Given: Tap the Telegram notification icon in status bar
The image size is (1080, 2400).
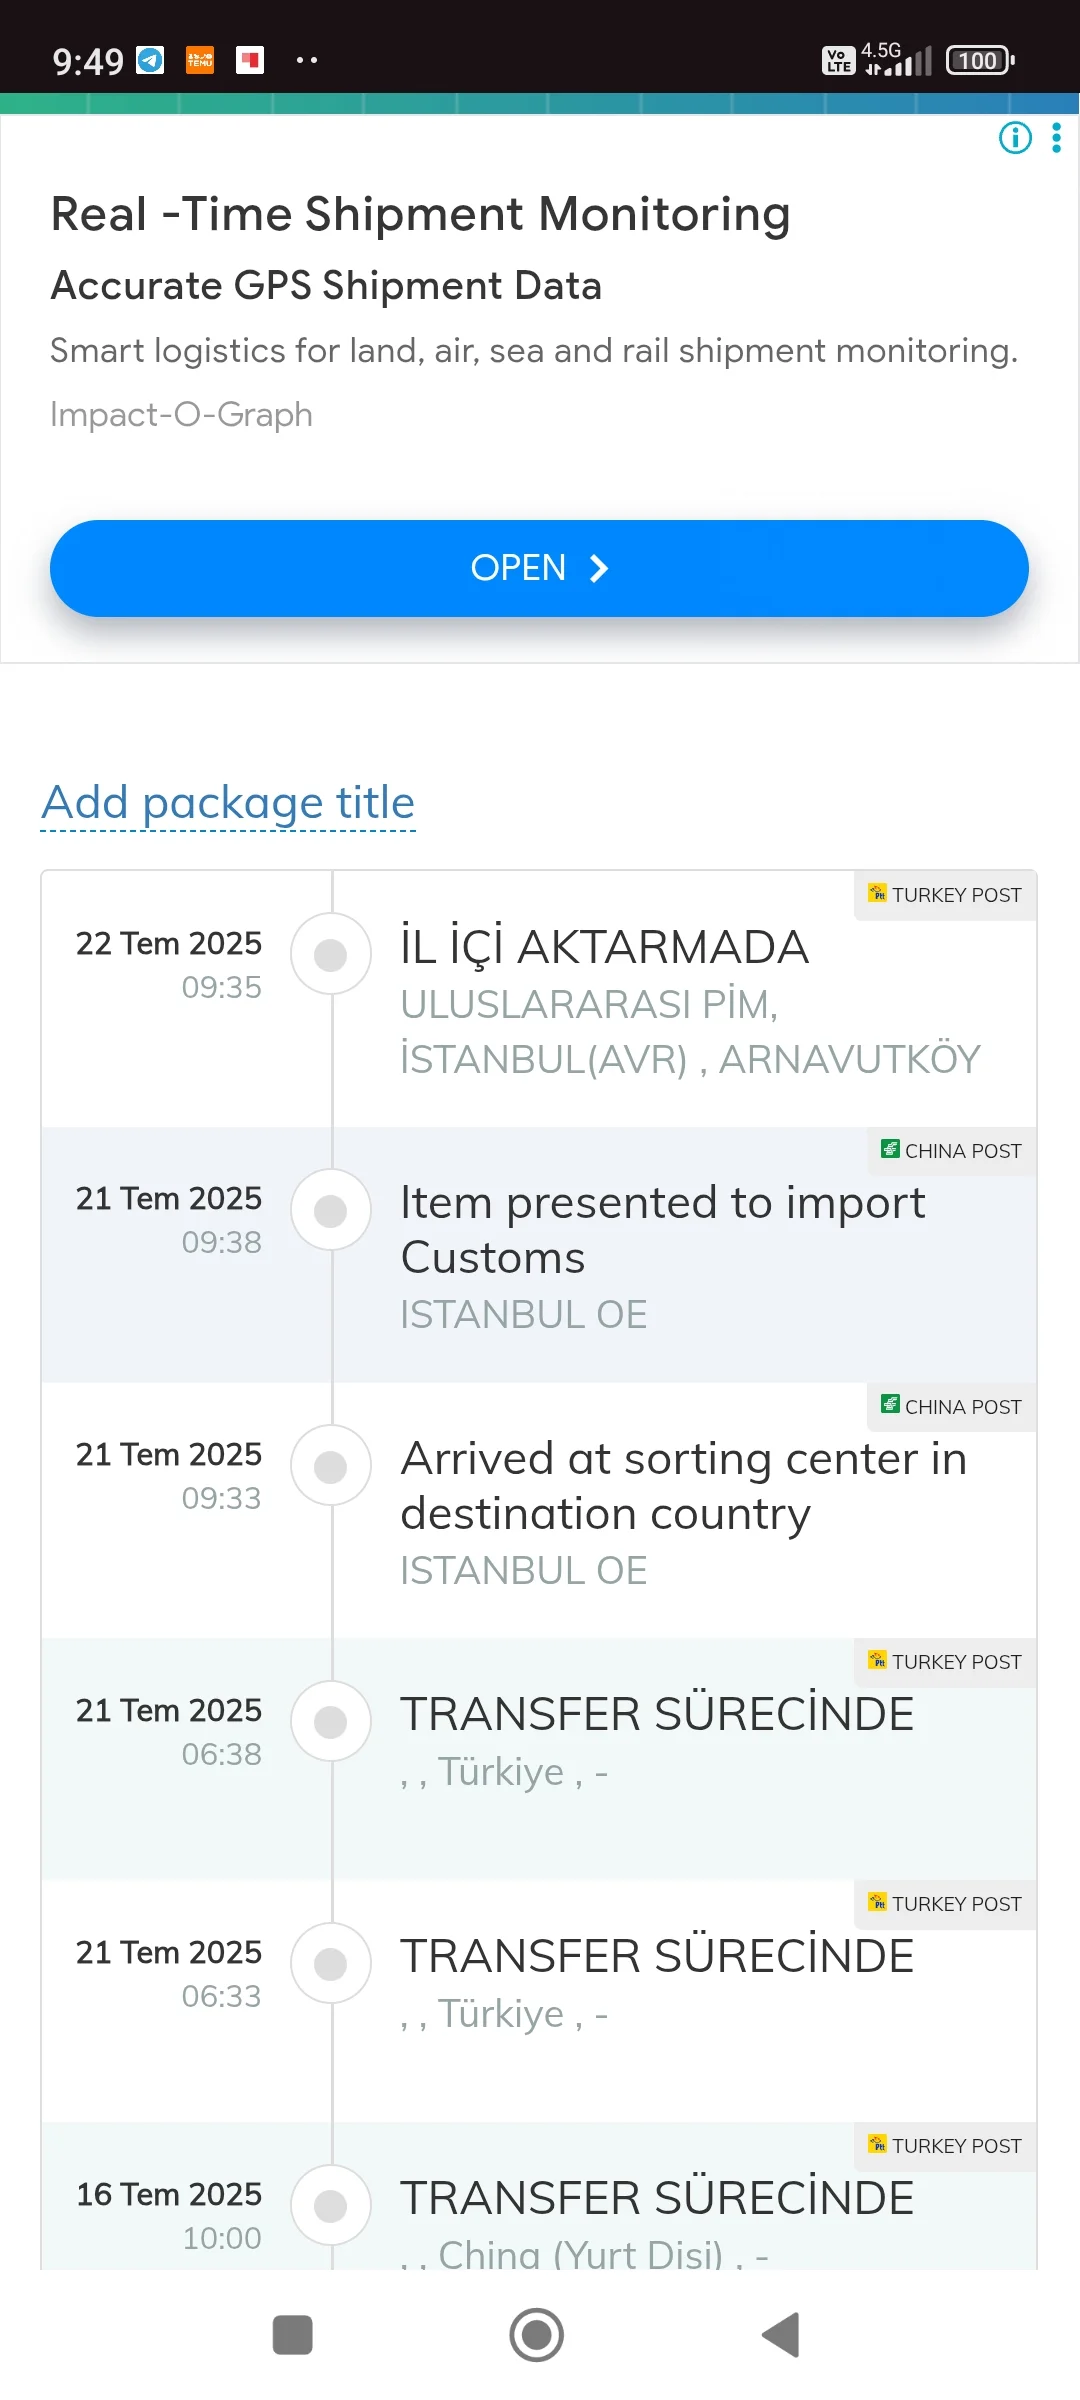Looking at the screenshot, I should [x=150, y=60].
